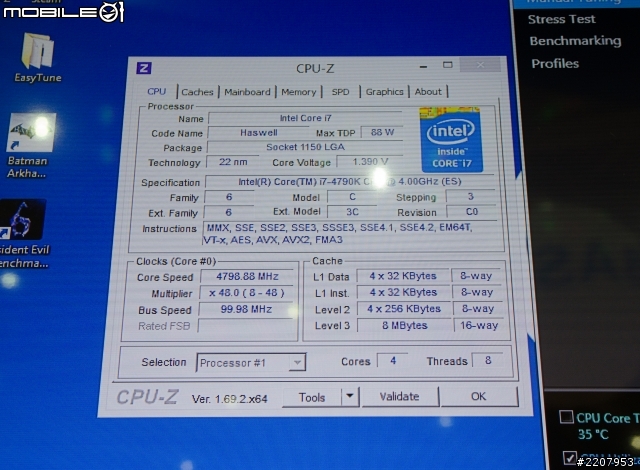The image size is (640, 470).
Task: Open the EasyTune folder icon
Action: click(38, 51)
